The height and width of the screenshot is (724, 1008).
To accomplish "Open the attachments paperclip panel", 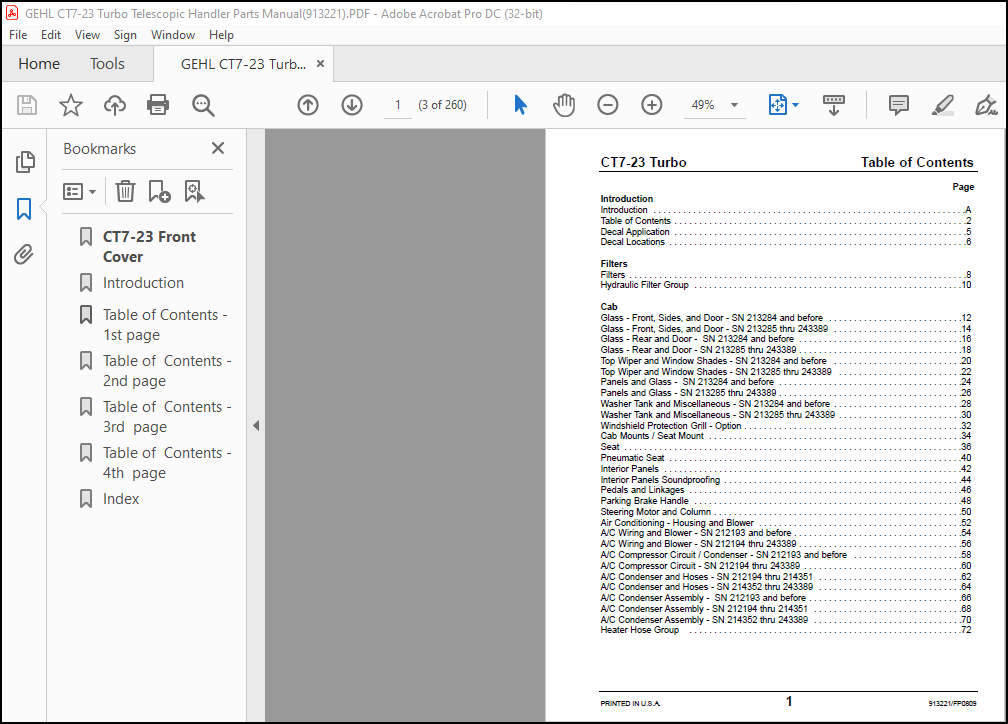I will click(x=24, y=255).
